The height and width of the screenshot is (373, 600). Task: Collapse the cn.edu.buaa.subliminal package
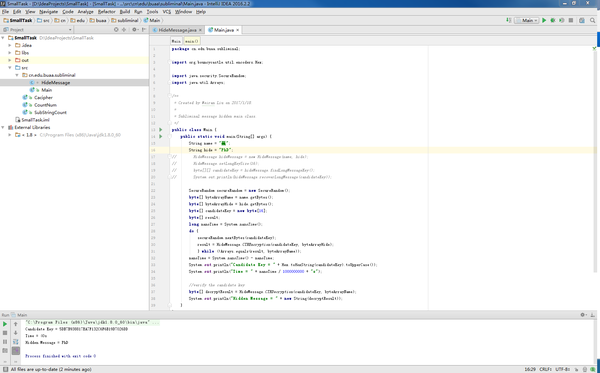(x=17, y=75)
